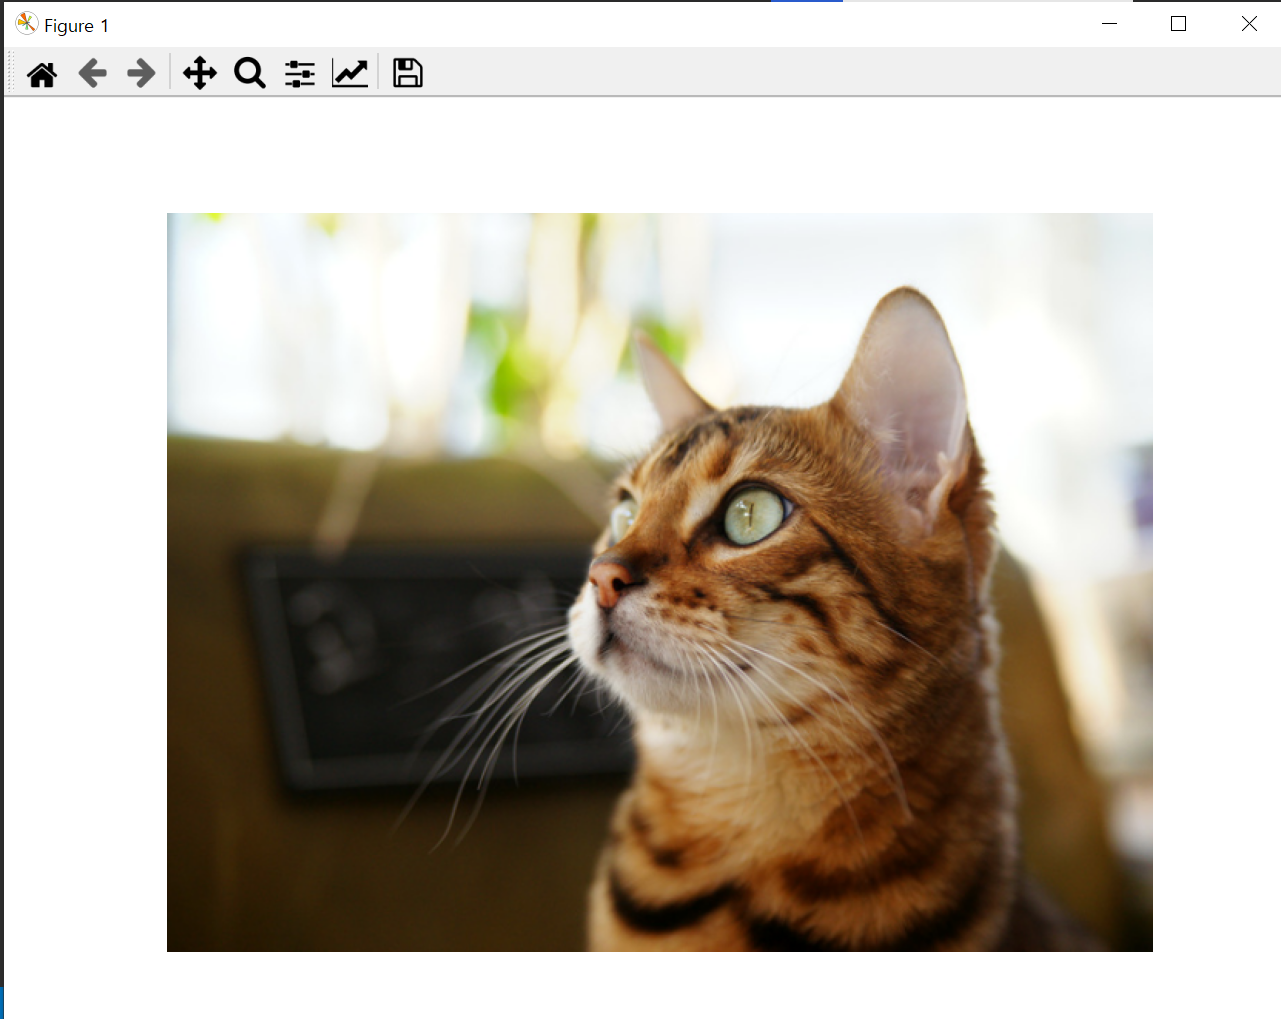
Task: Minimize the Figure 1 window
Action: click(x=1109, y=24)
